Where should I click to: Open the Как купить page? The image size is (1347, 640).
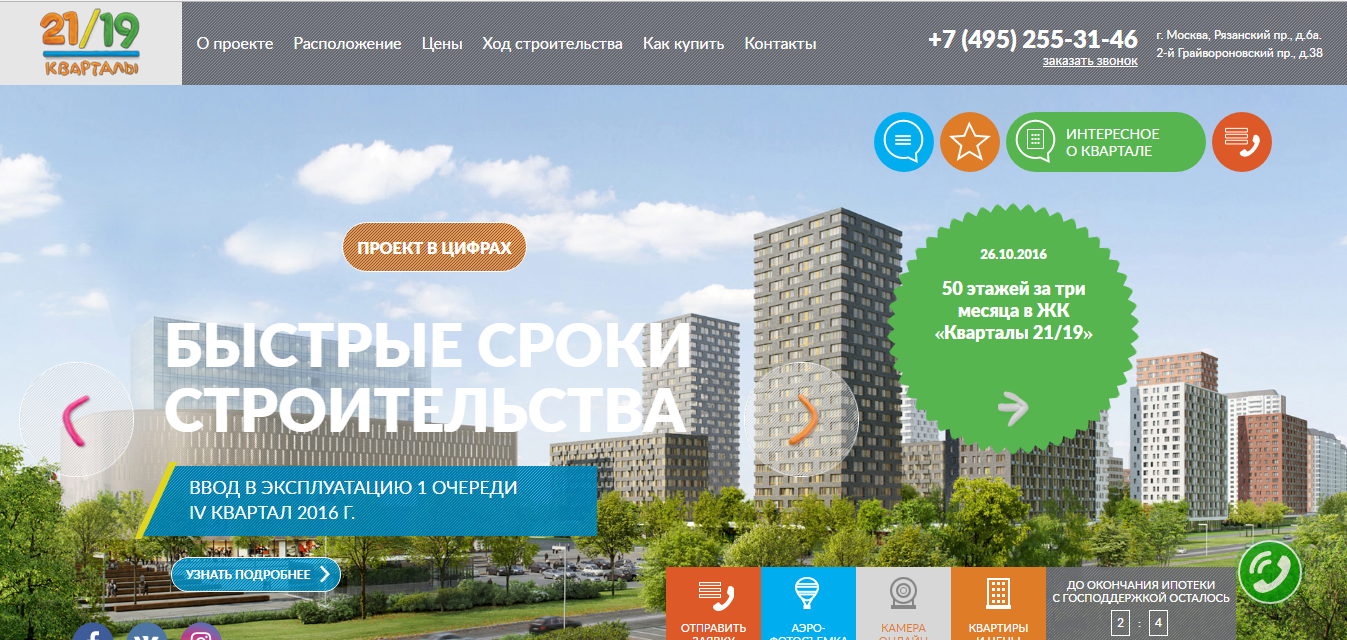click(683, 44)
